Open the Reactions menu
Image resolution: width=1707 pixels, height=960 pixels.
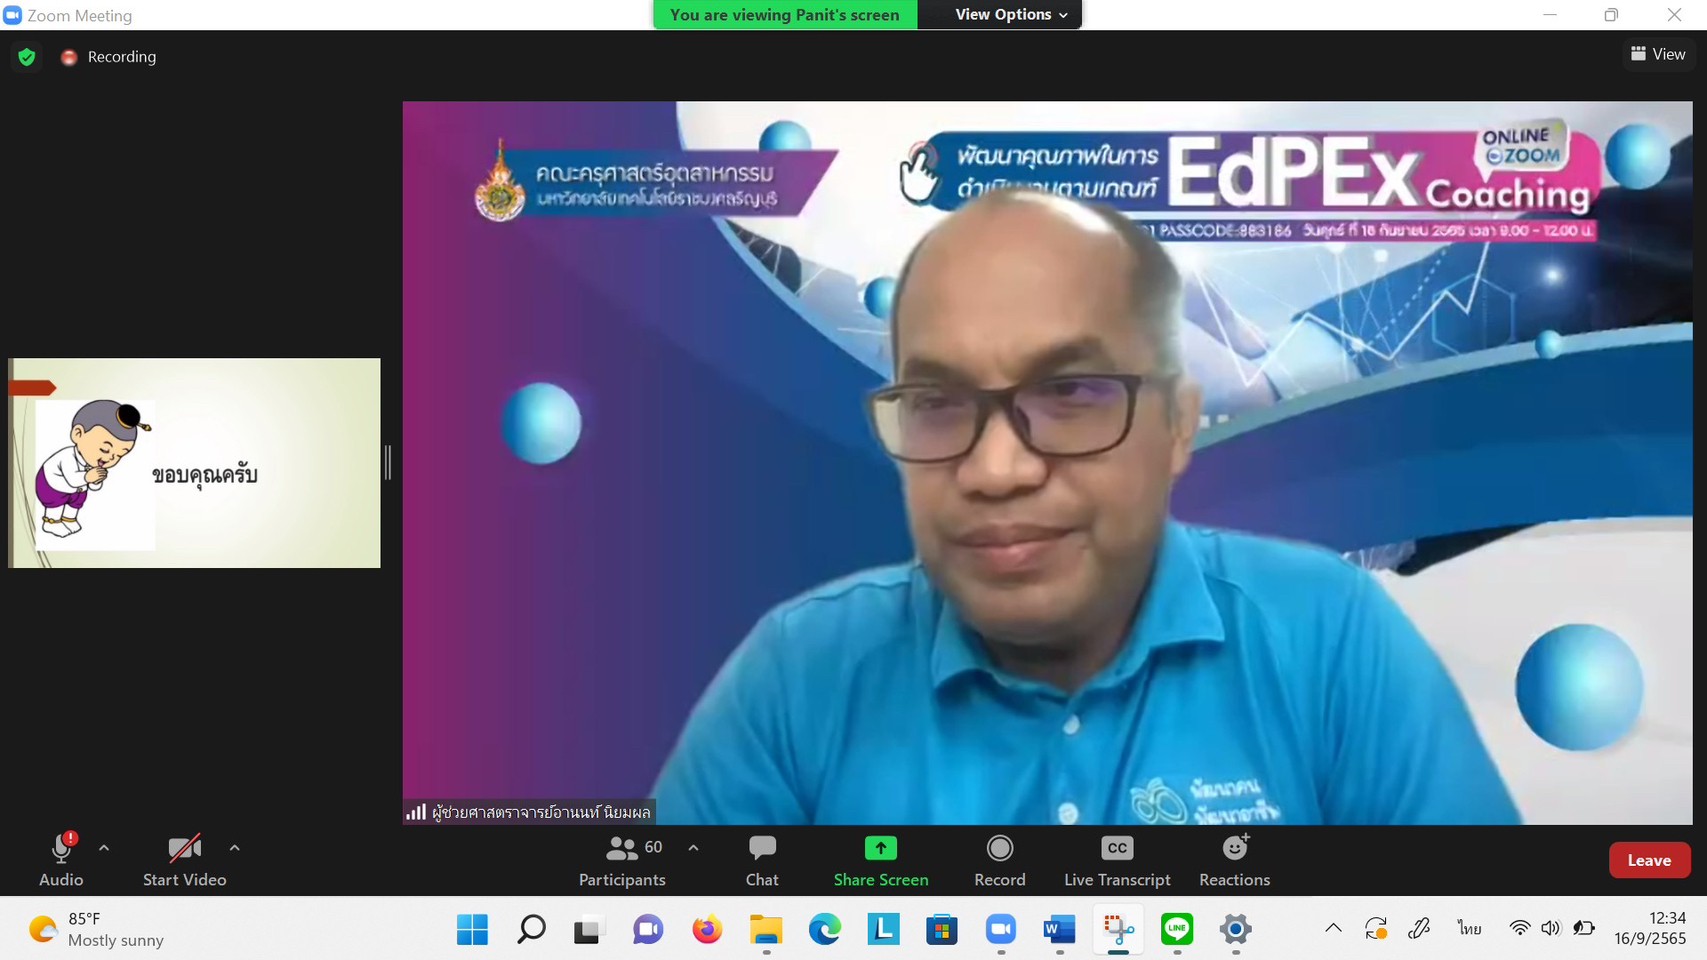(x=1235, y=860)
